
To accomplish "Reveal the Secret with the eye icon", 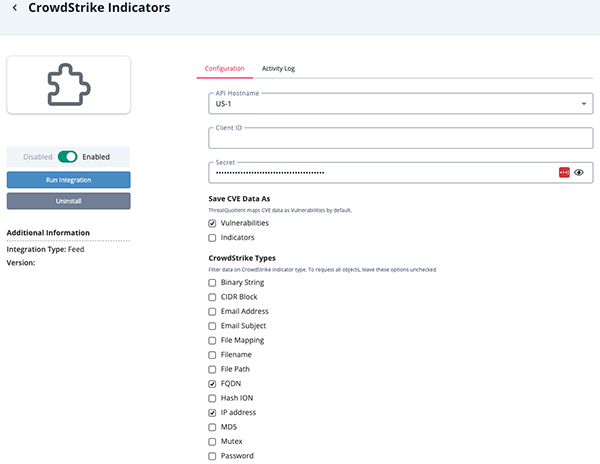I will click(x=579, y=173).
